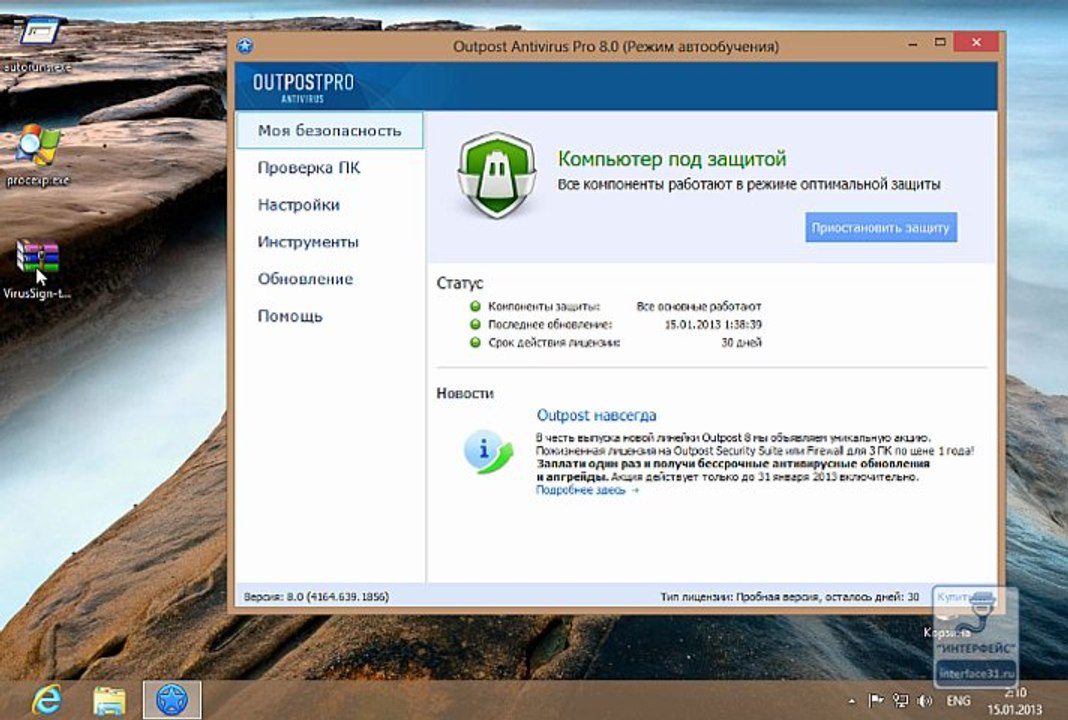Click green status dot for protection components

(475, 307)
